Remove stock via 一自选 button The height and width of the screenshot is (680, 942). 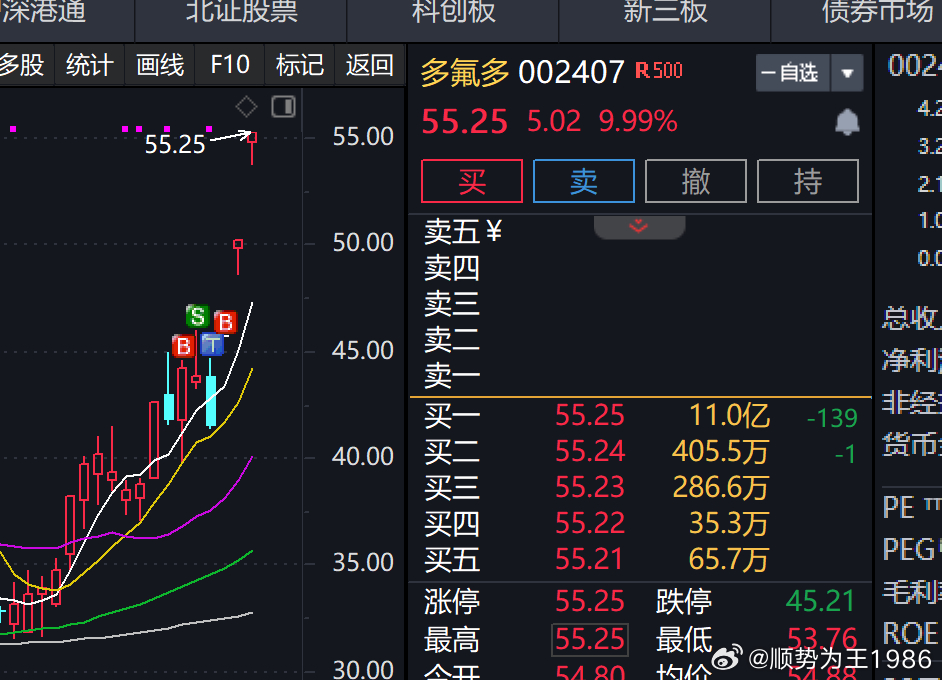[x=792, y=73]
